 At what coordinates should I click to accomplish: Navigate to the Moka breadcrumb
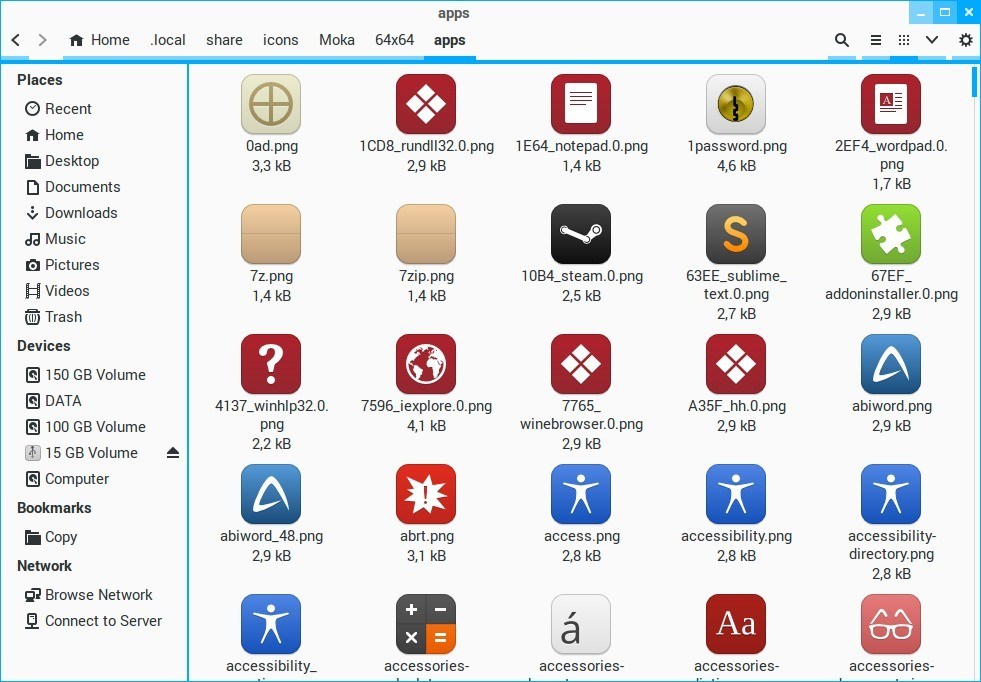336,40
